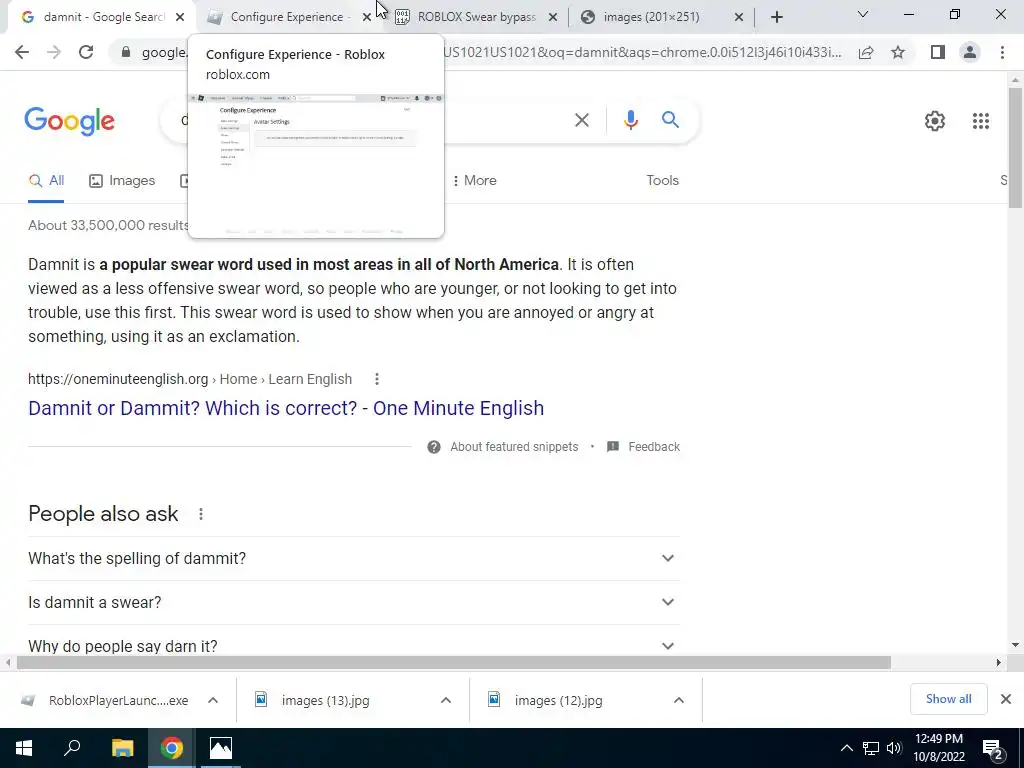Open the Google apps grid

tap(981, 121)
